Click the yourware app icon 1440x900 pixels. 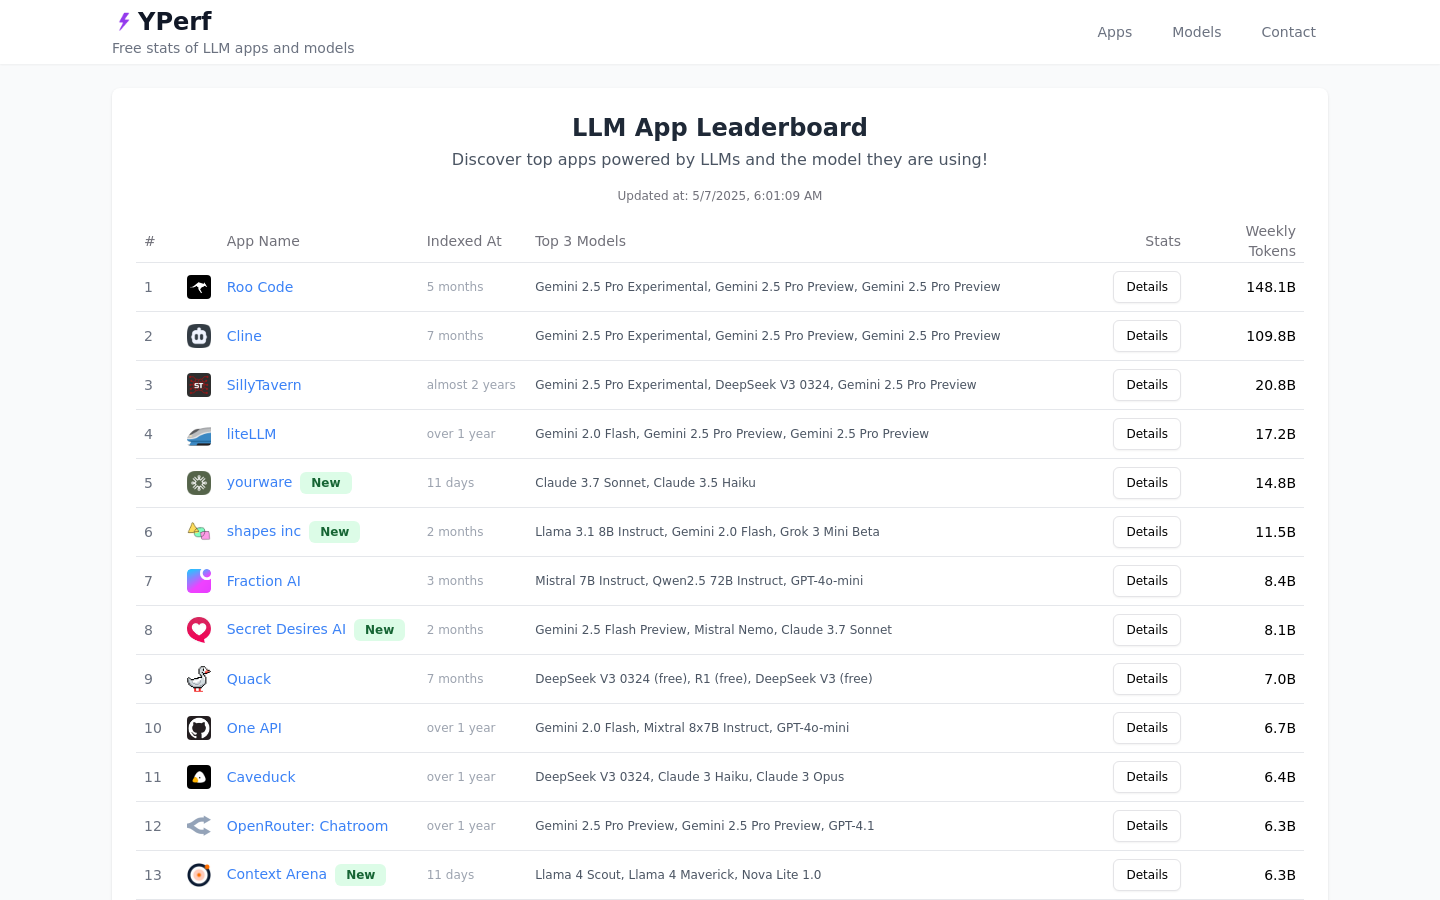click(x=199, y=483)
